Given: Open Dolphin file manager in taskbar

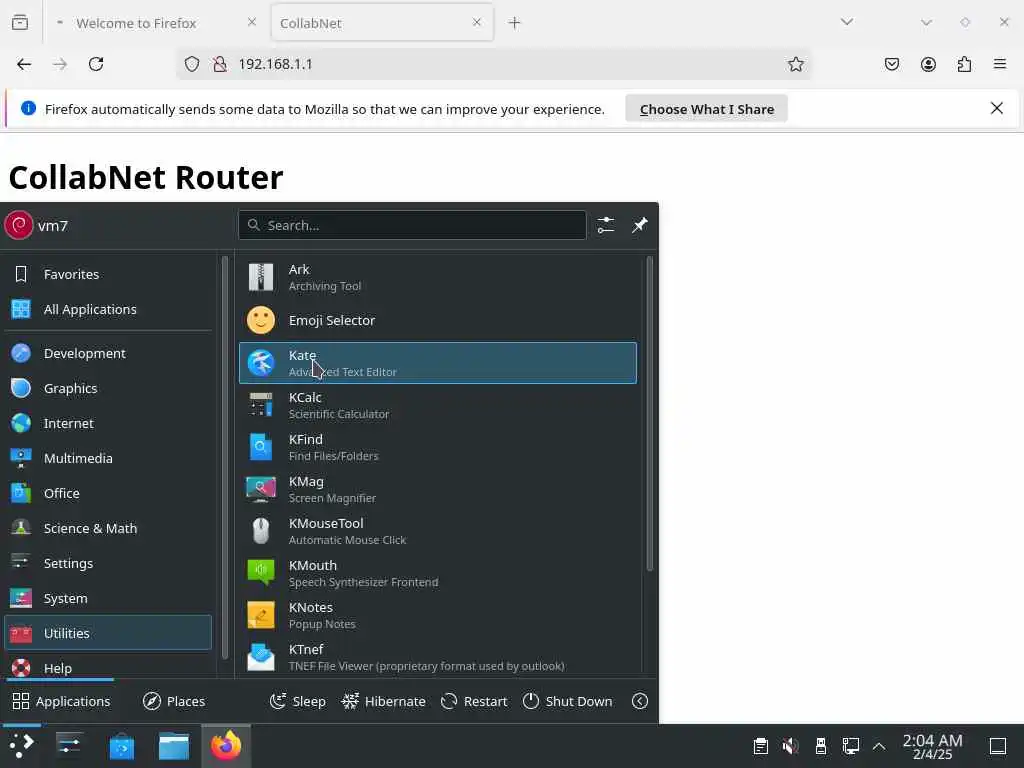Looking at the screenshot, I should pos(174,746).
